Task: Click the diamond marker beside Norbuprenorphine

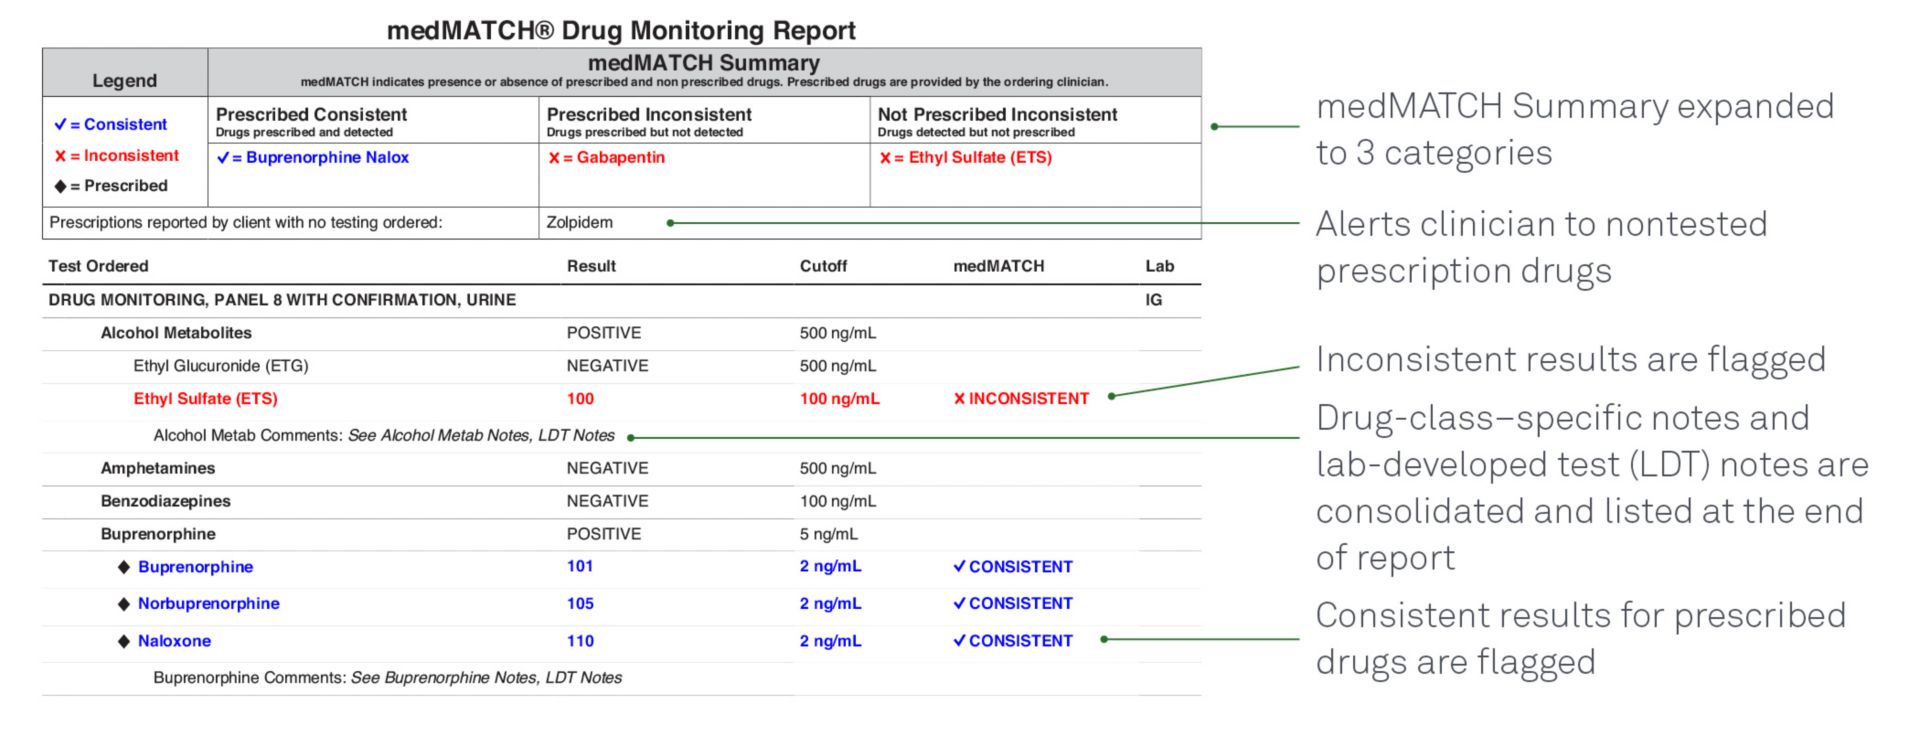Action: pos(124,604)
